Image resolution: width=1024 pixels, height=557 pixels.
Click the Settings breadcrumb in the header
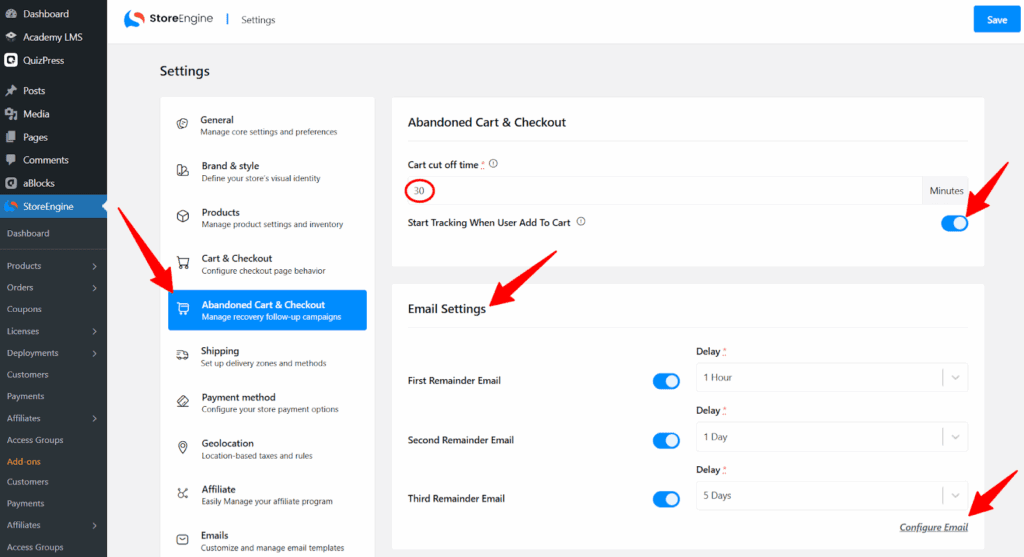click(x=258, y=20)
